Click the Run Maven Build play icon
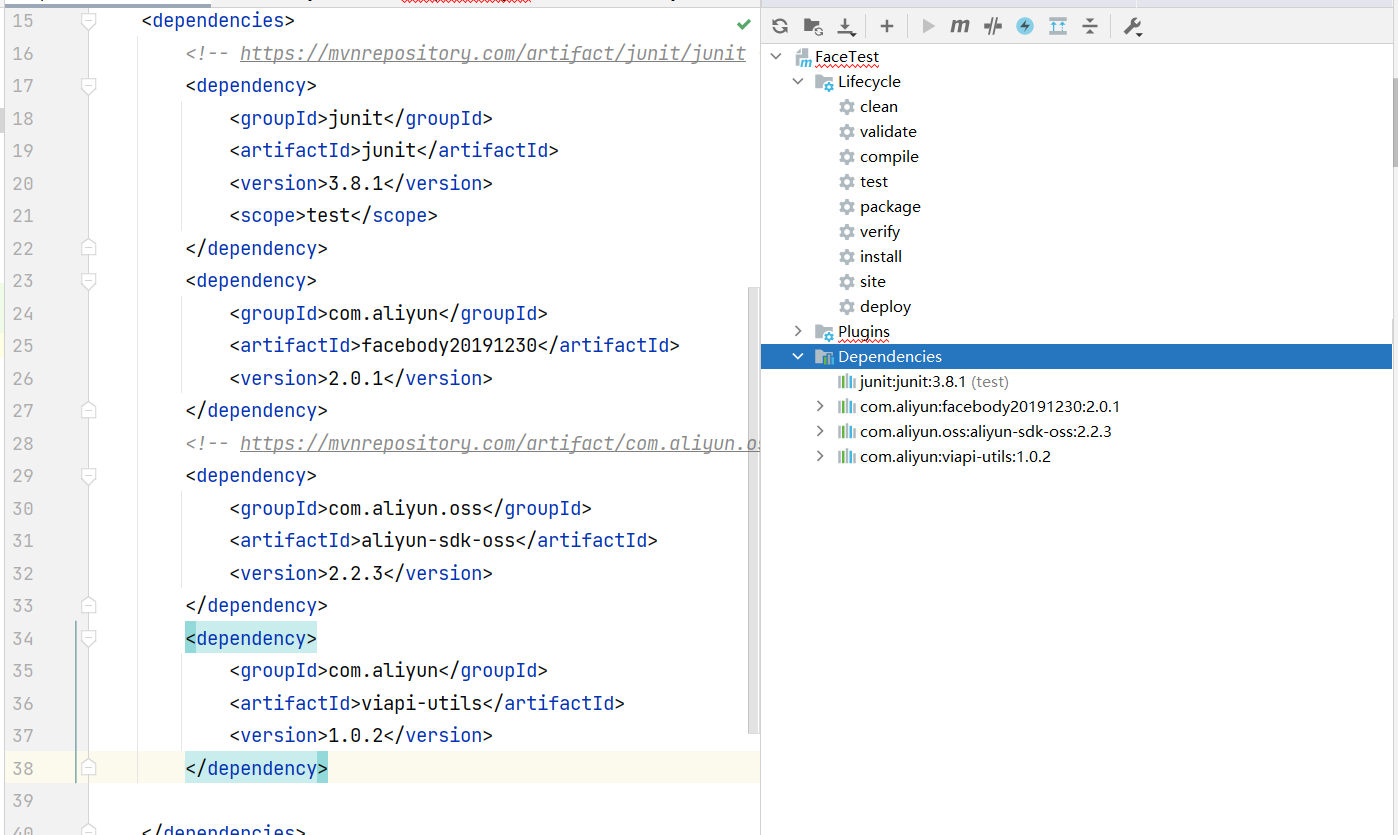This screenshot has height=835, width=1398. tap(928, 27)
